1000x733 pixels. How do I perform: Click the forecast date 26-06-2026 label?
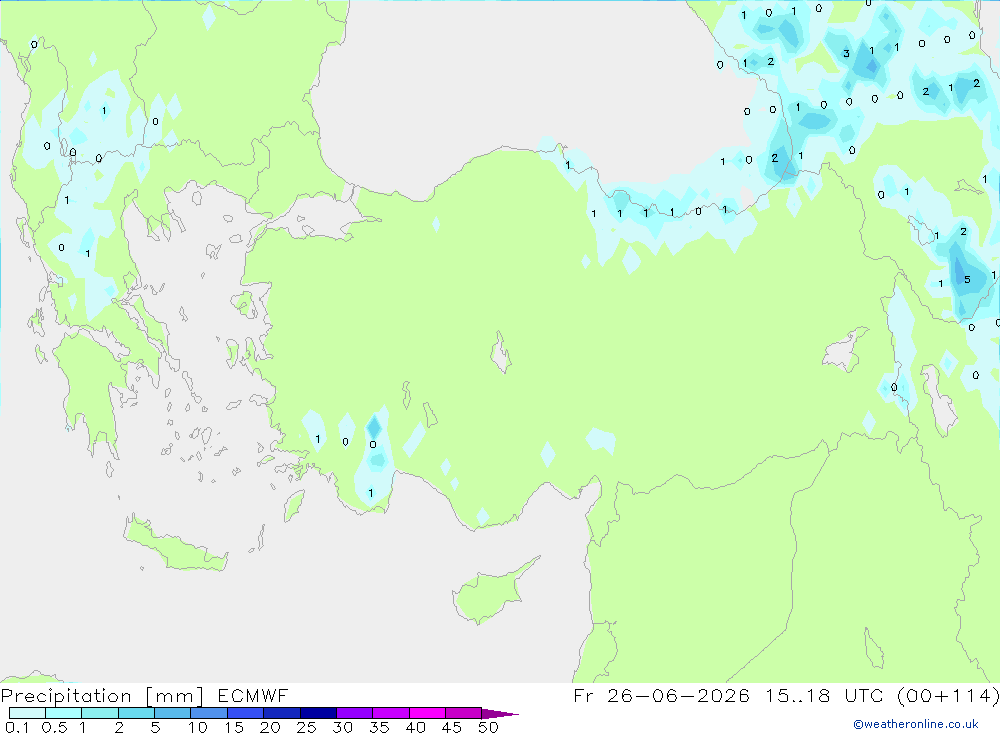click(678, 695)
